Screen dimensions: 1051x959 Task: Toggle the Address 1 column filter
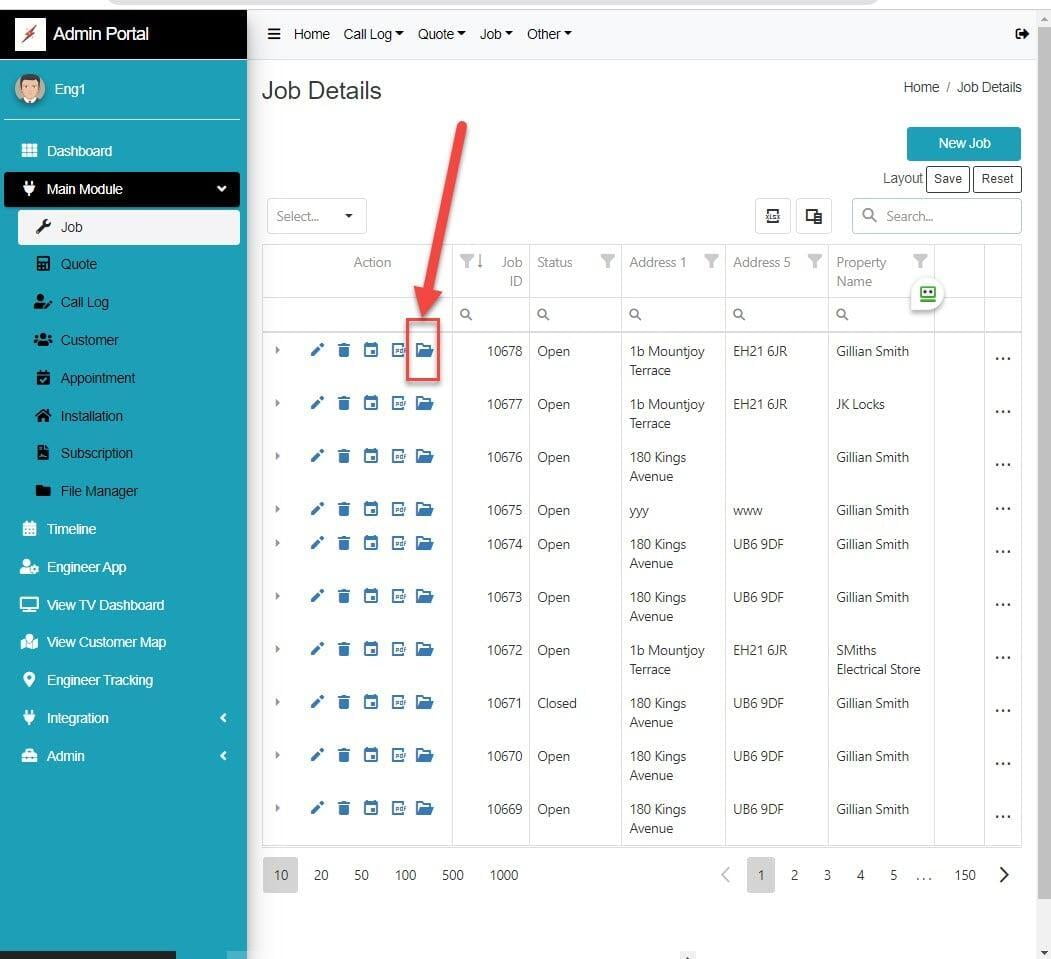(x=711, y=262)
